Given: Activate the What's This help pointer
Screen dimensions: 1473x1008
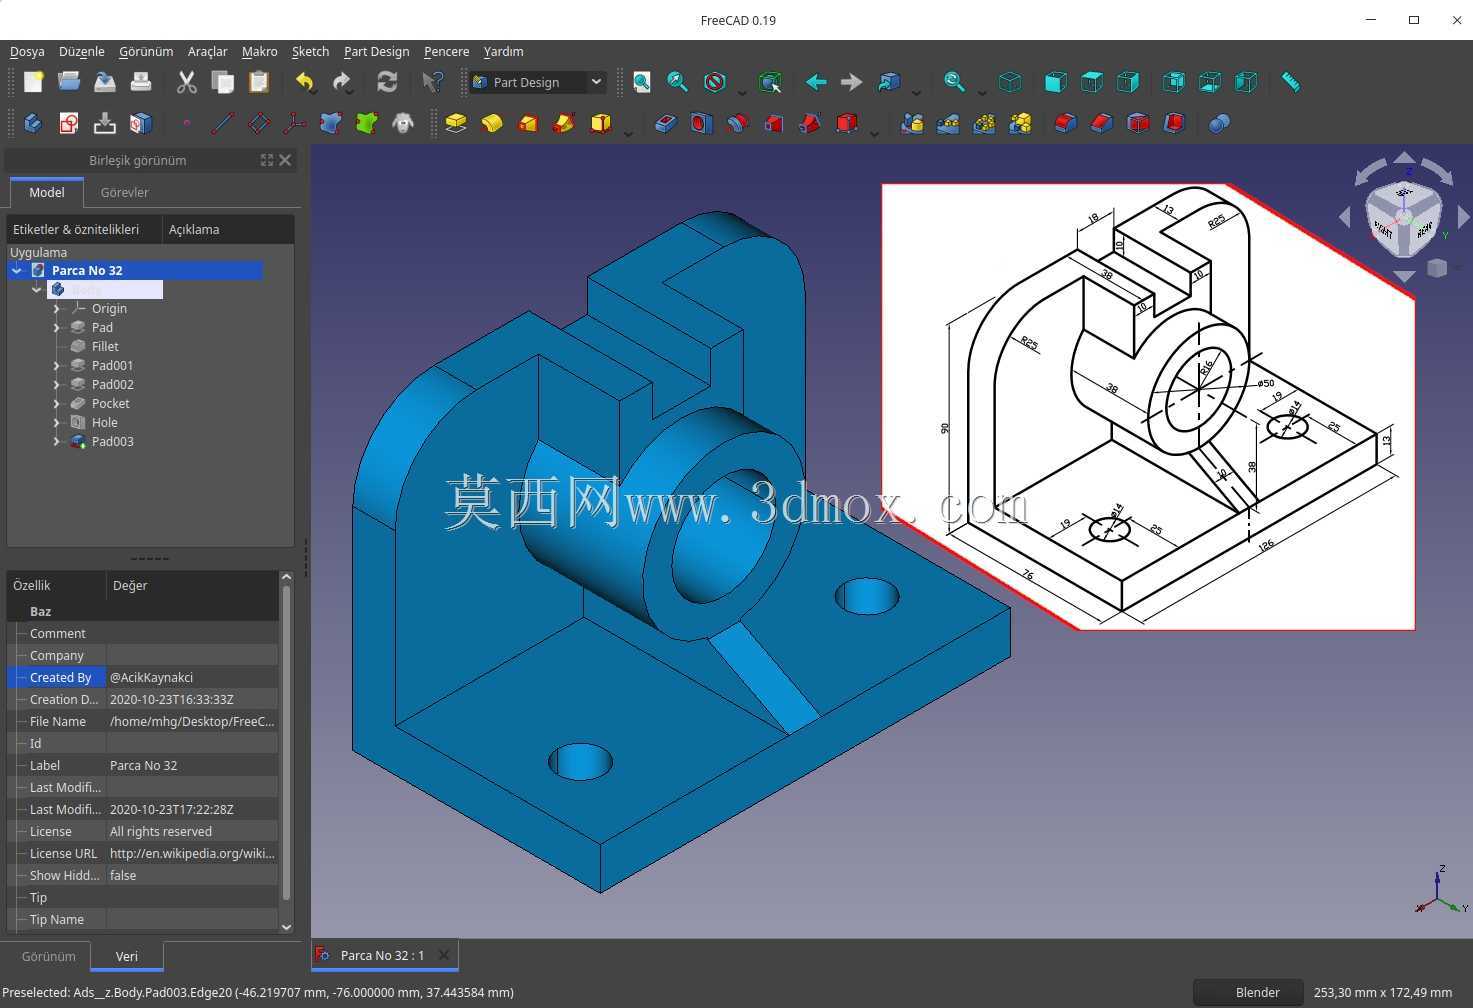Looking at the screenshot, I should coord(432,82).
